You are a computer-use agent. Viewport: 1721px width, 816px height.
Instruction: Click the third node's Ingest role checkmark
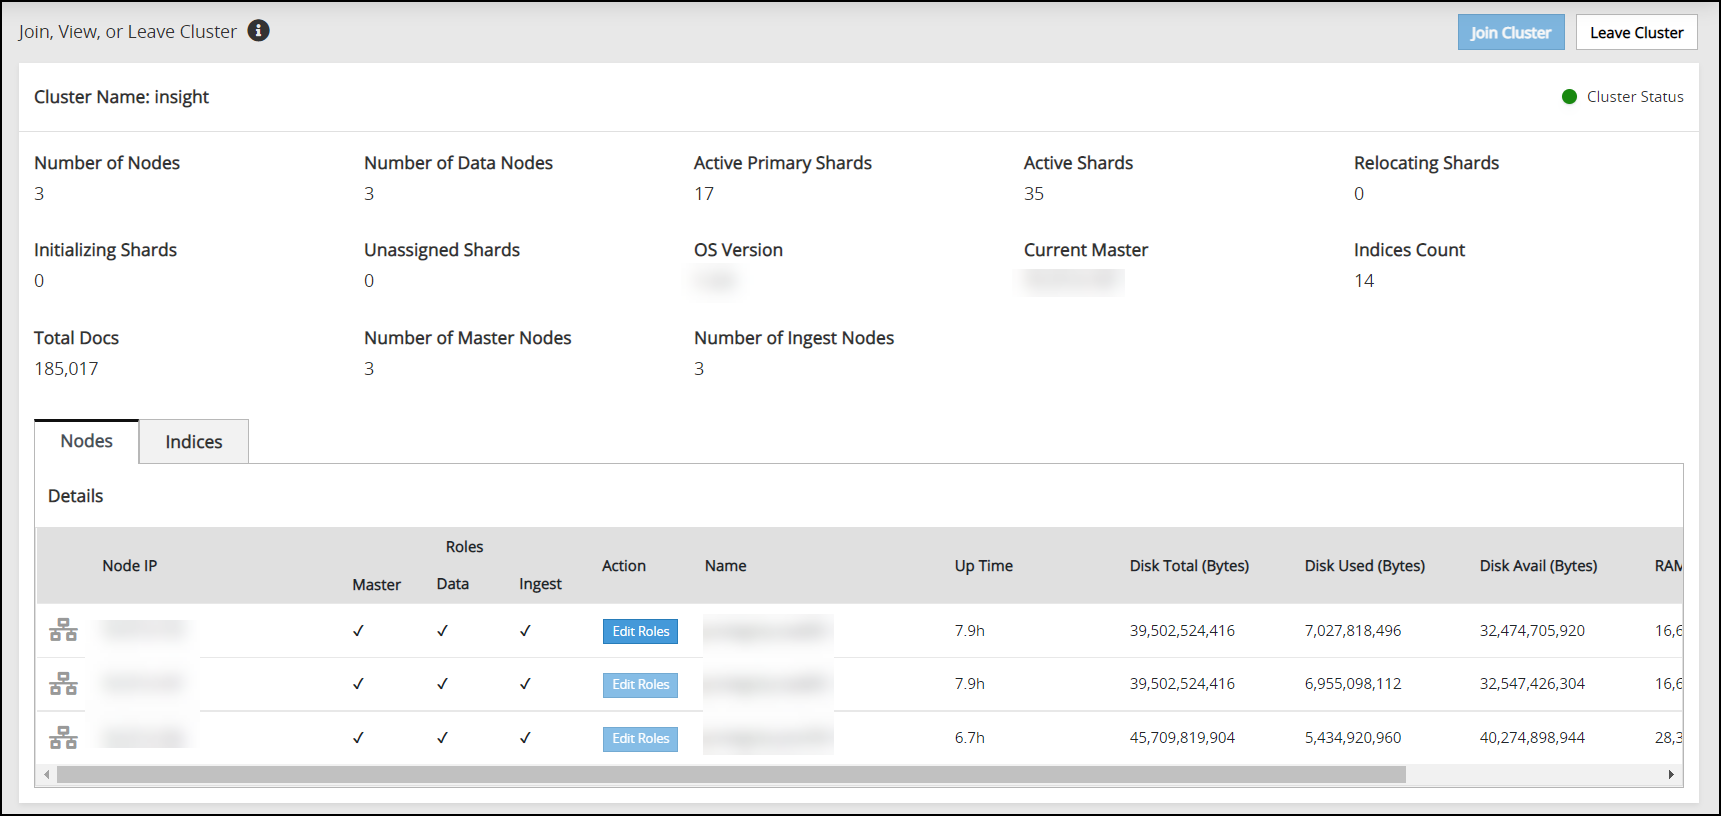(x=525, y=738)
